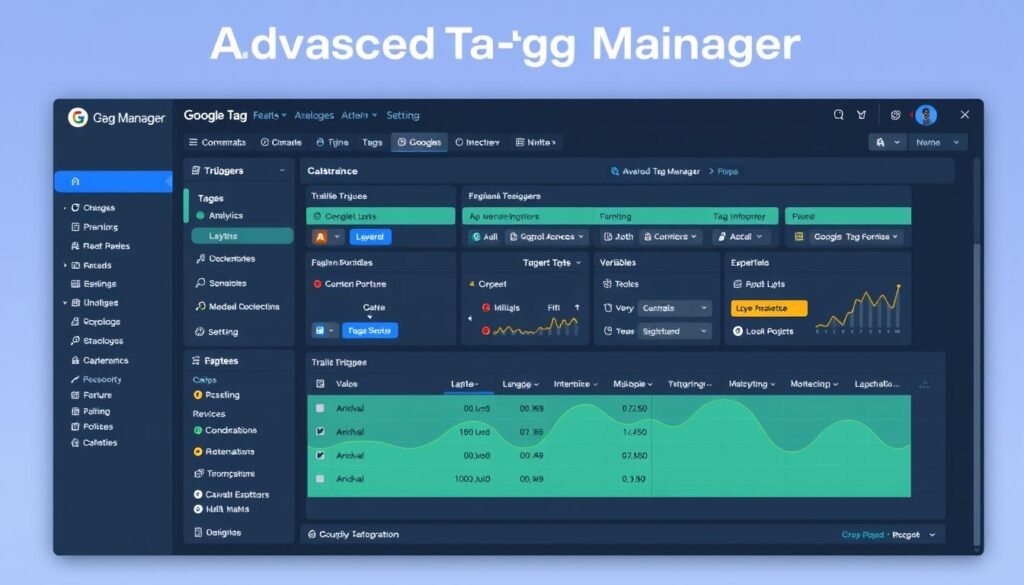The image size is (1024, 585).
Task: Open the Feats dropdown menu
Action: pos(270,116)
